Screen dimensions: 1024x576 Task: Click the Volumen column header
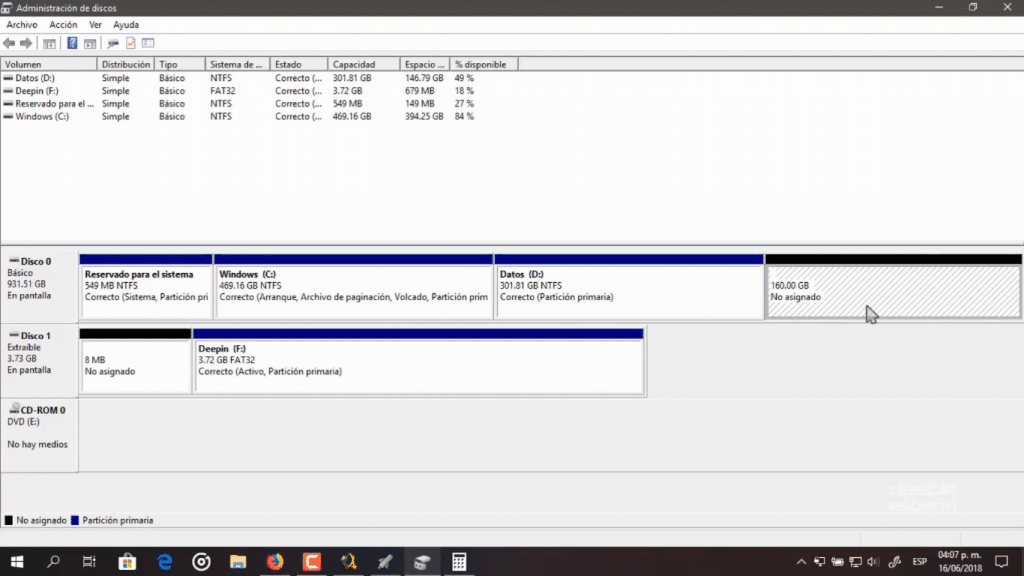48,64
